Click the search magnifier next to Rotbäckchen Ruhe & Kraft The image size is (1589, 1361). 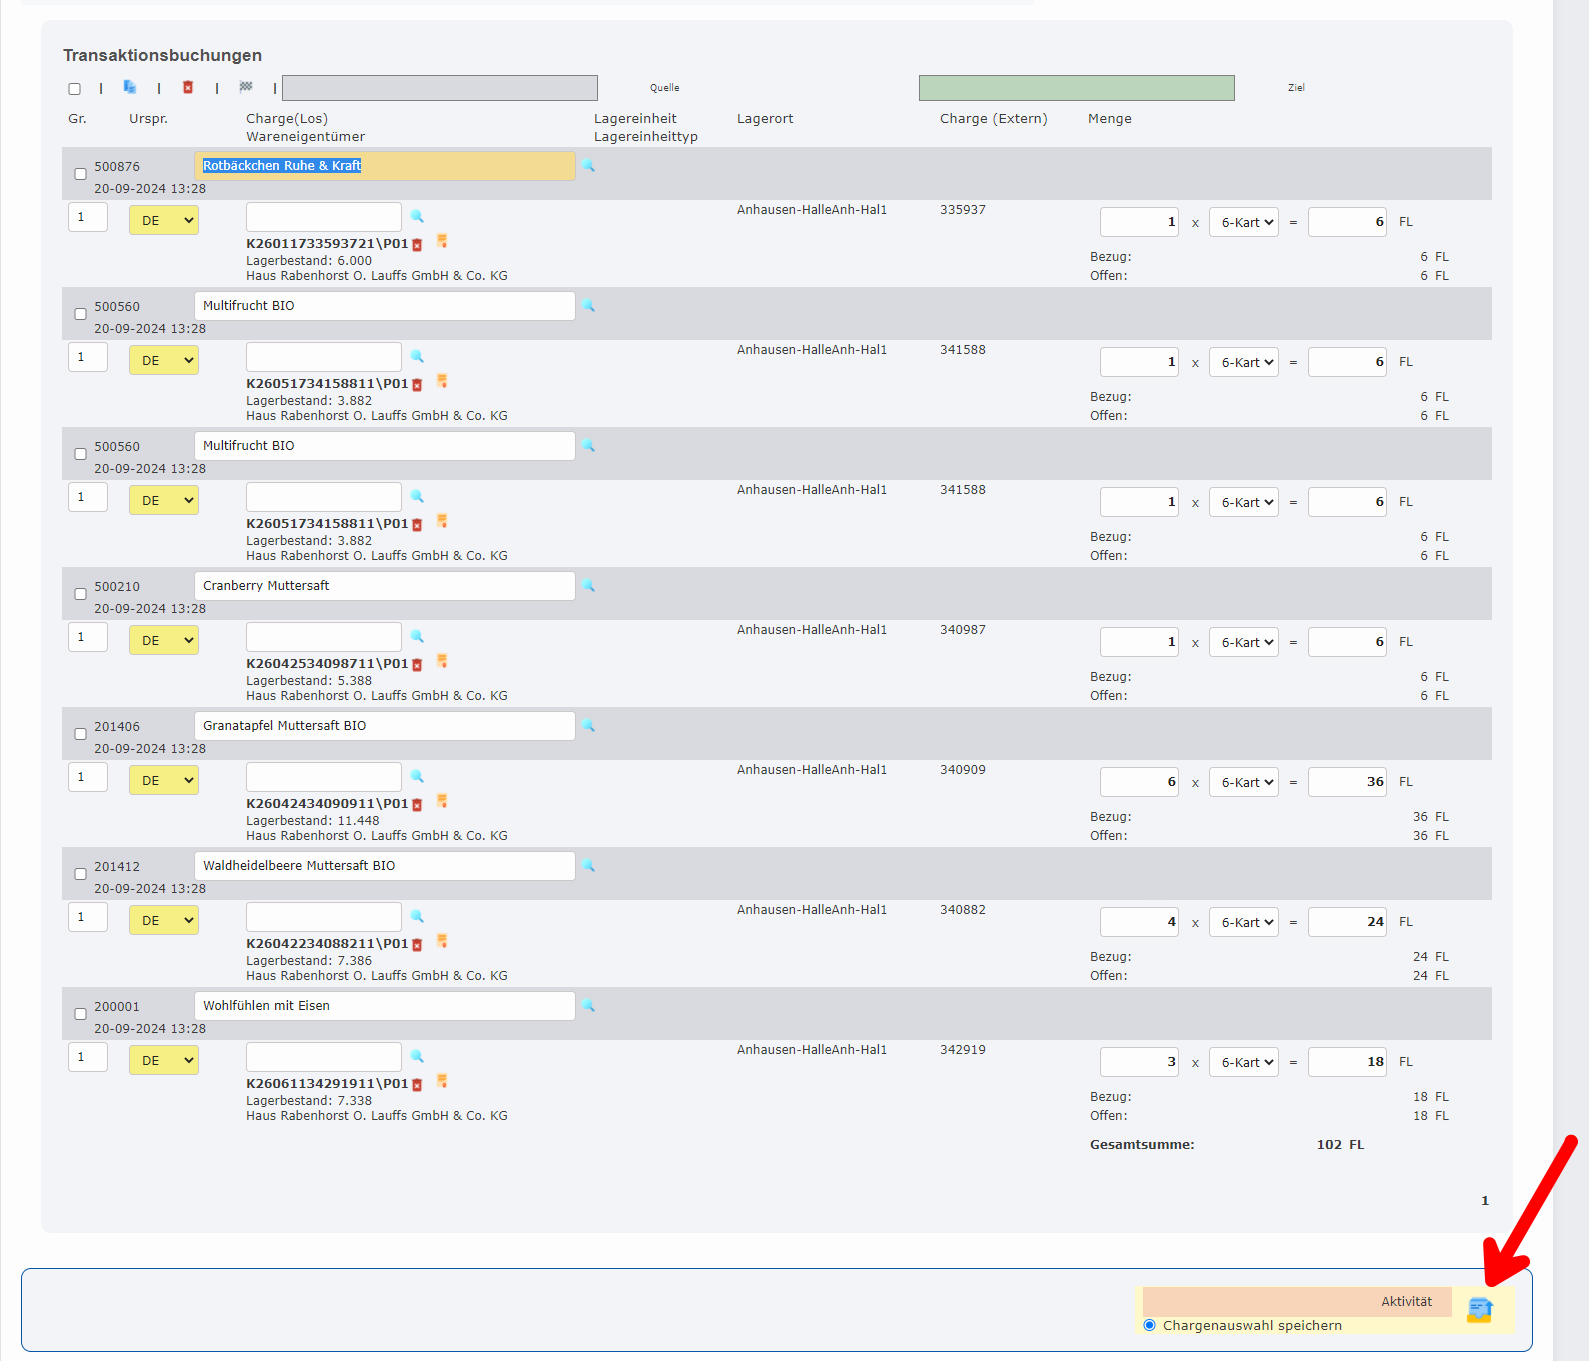(589, 166)
